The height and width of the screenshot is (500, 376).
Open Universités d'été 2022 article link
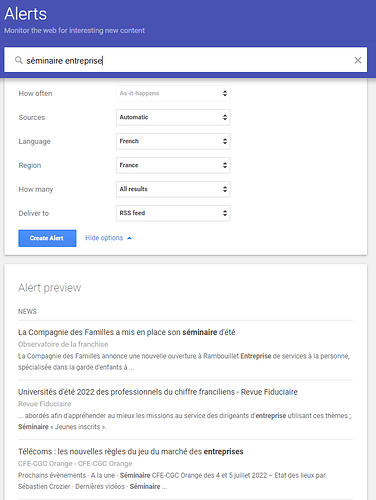coord(158,392)
